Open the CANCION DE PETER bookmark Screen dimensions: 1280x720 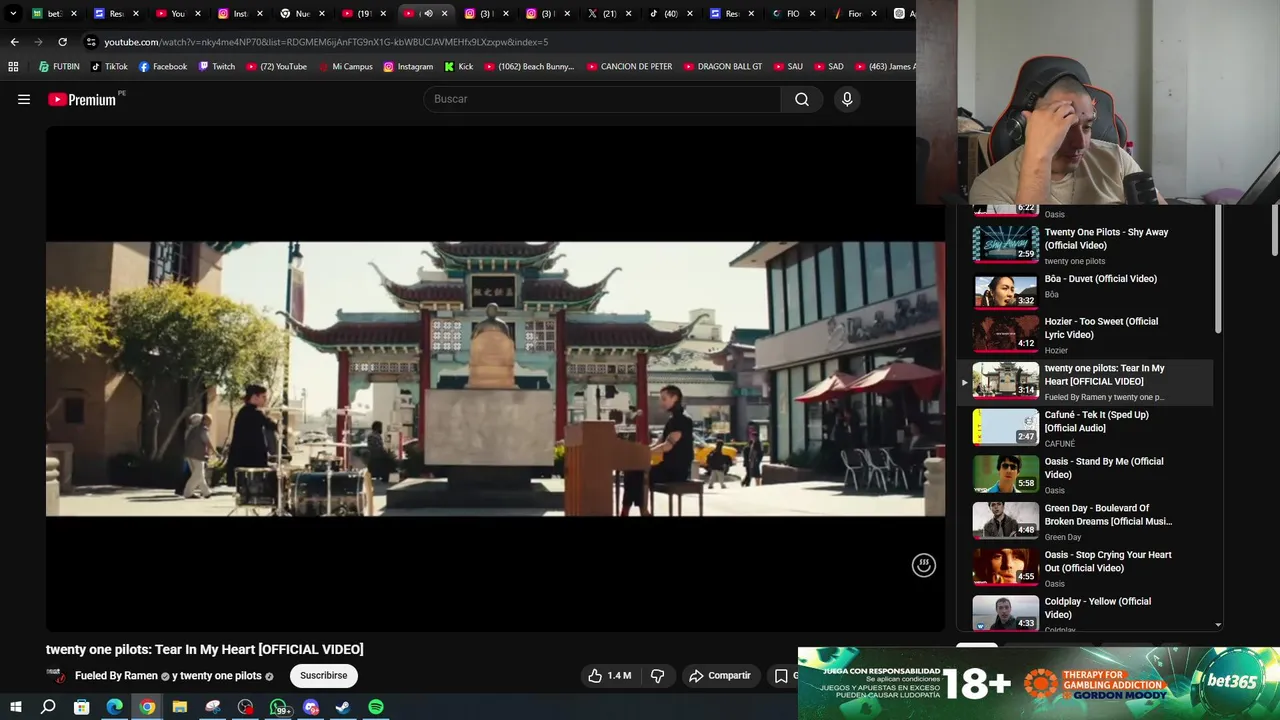point(630,67)
